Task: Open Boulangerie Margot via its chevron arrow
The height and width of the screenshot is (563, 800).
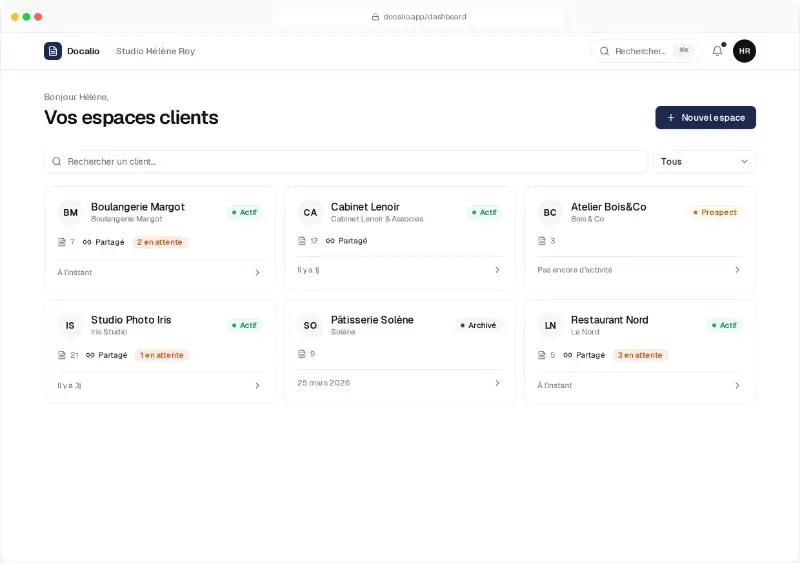Action: (257, 273)
